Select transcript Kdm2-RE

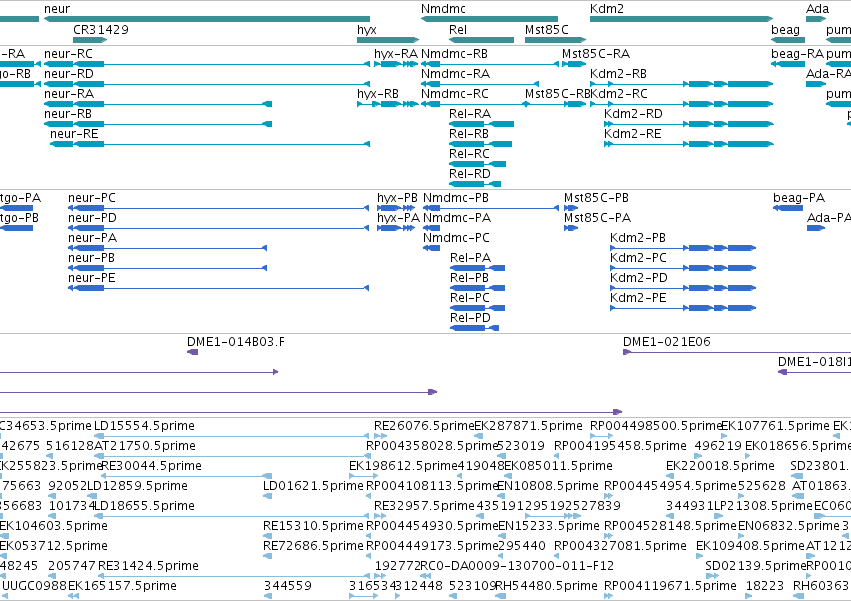tap(633, 134)
